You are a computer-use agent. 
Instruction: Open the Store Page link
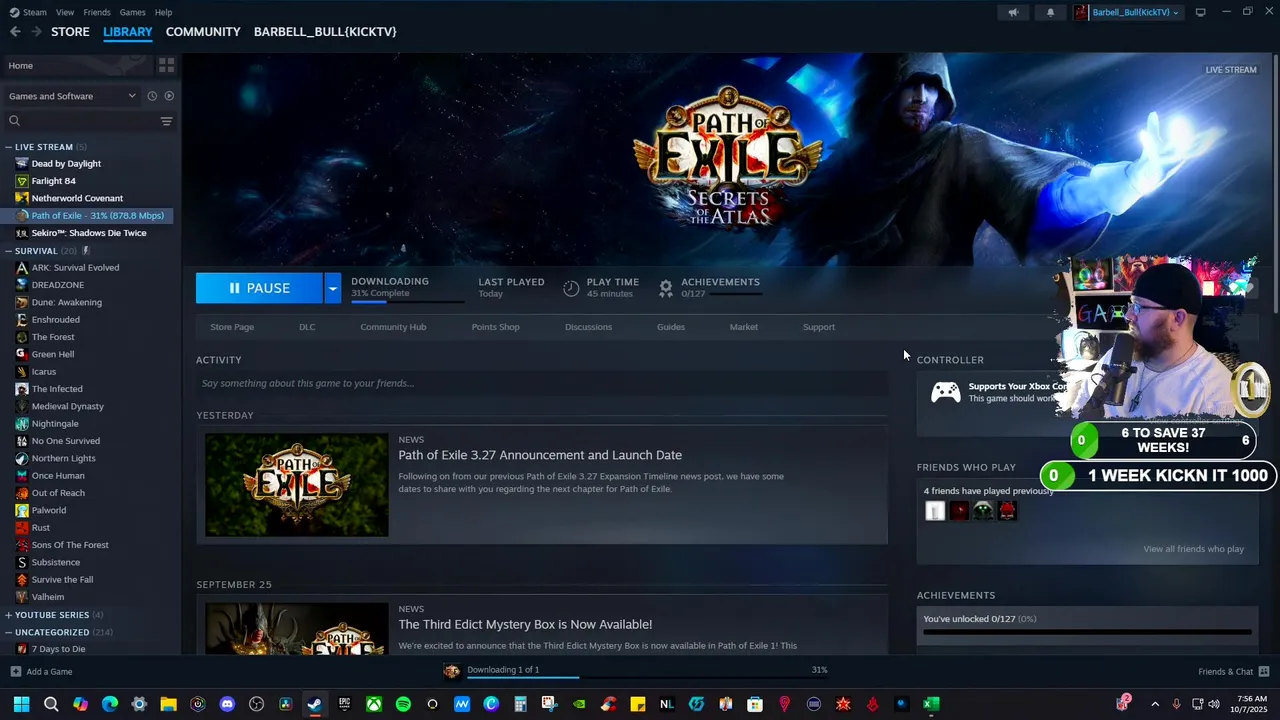232,327
